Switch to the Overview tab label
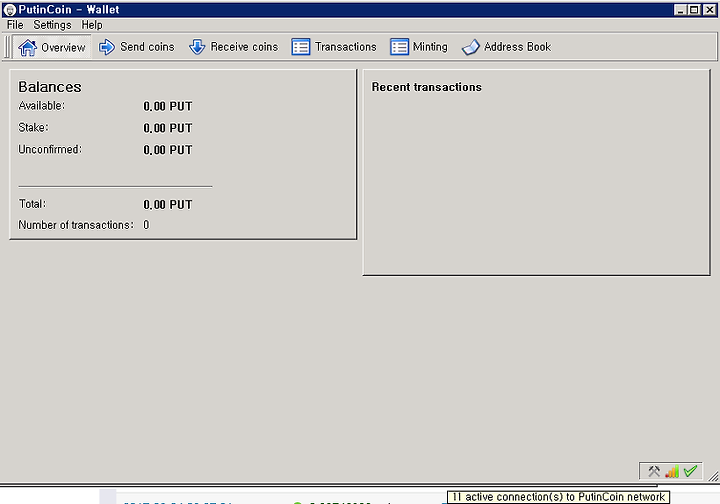The height and width of the screenshot is (504, 720). [63, 47]
